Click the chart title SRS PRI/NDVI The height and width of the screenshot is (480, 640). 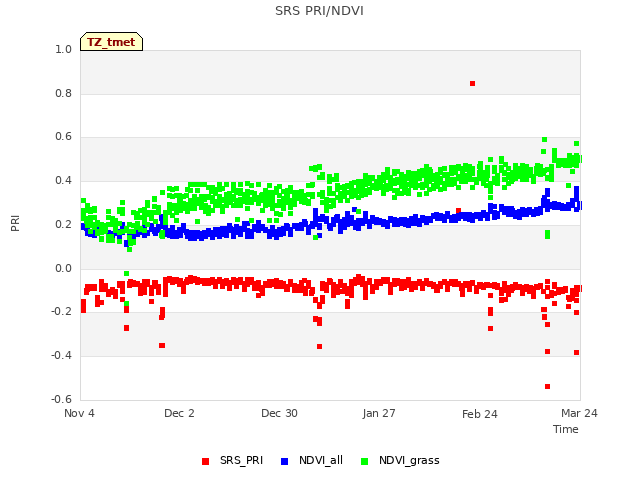[x=319, y=11]
